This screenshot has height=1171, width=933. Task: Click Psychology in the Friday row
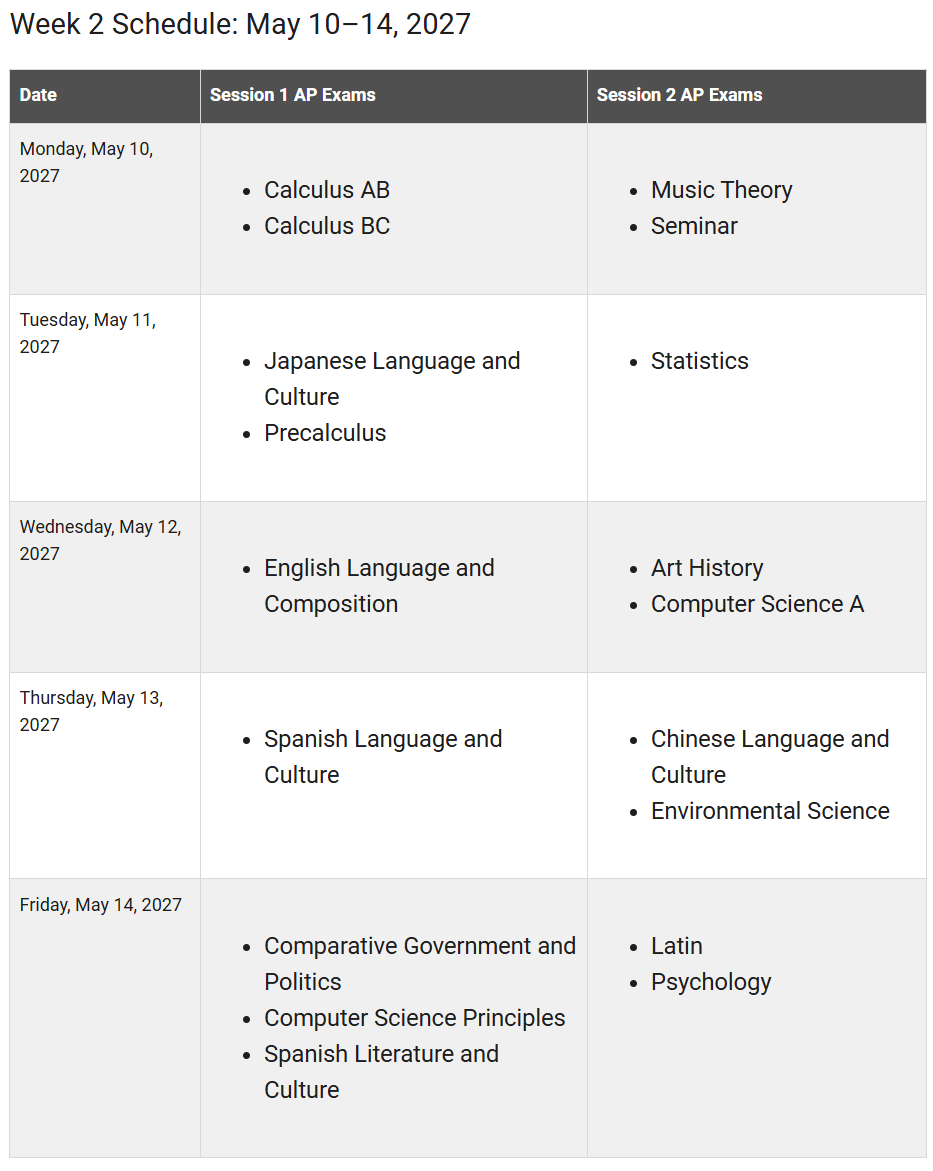(x=711, y=981)
